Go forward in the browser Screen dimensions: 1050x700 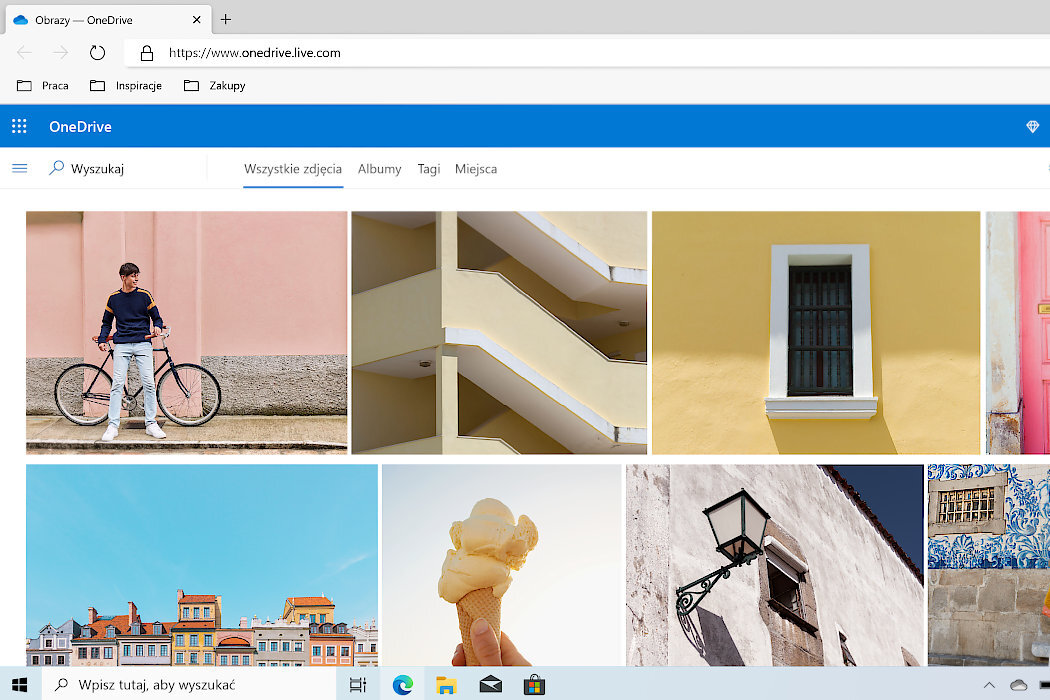(x=60, y=52)
